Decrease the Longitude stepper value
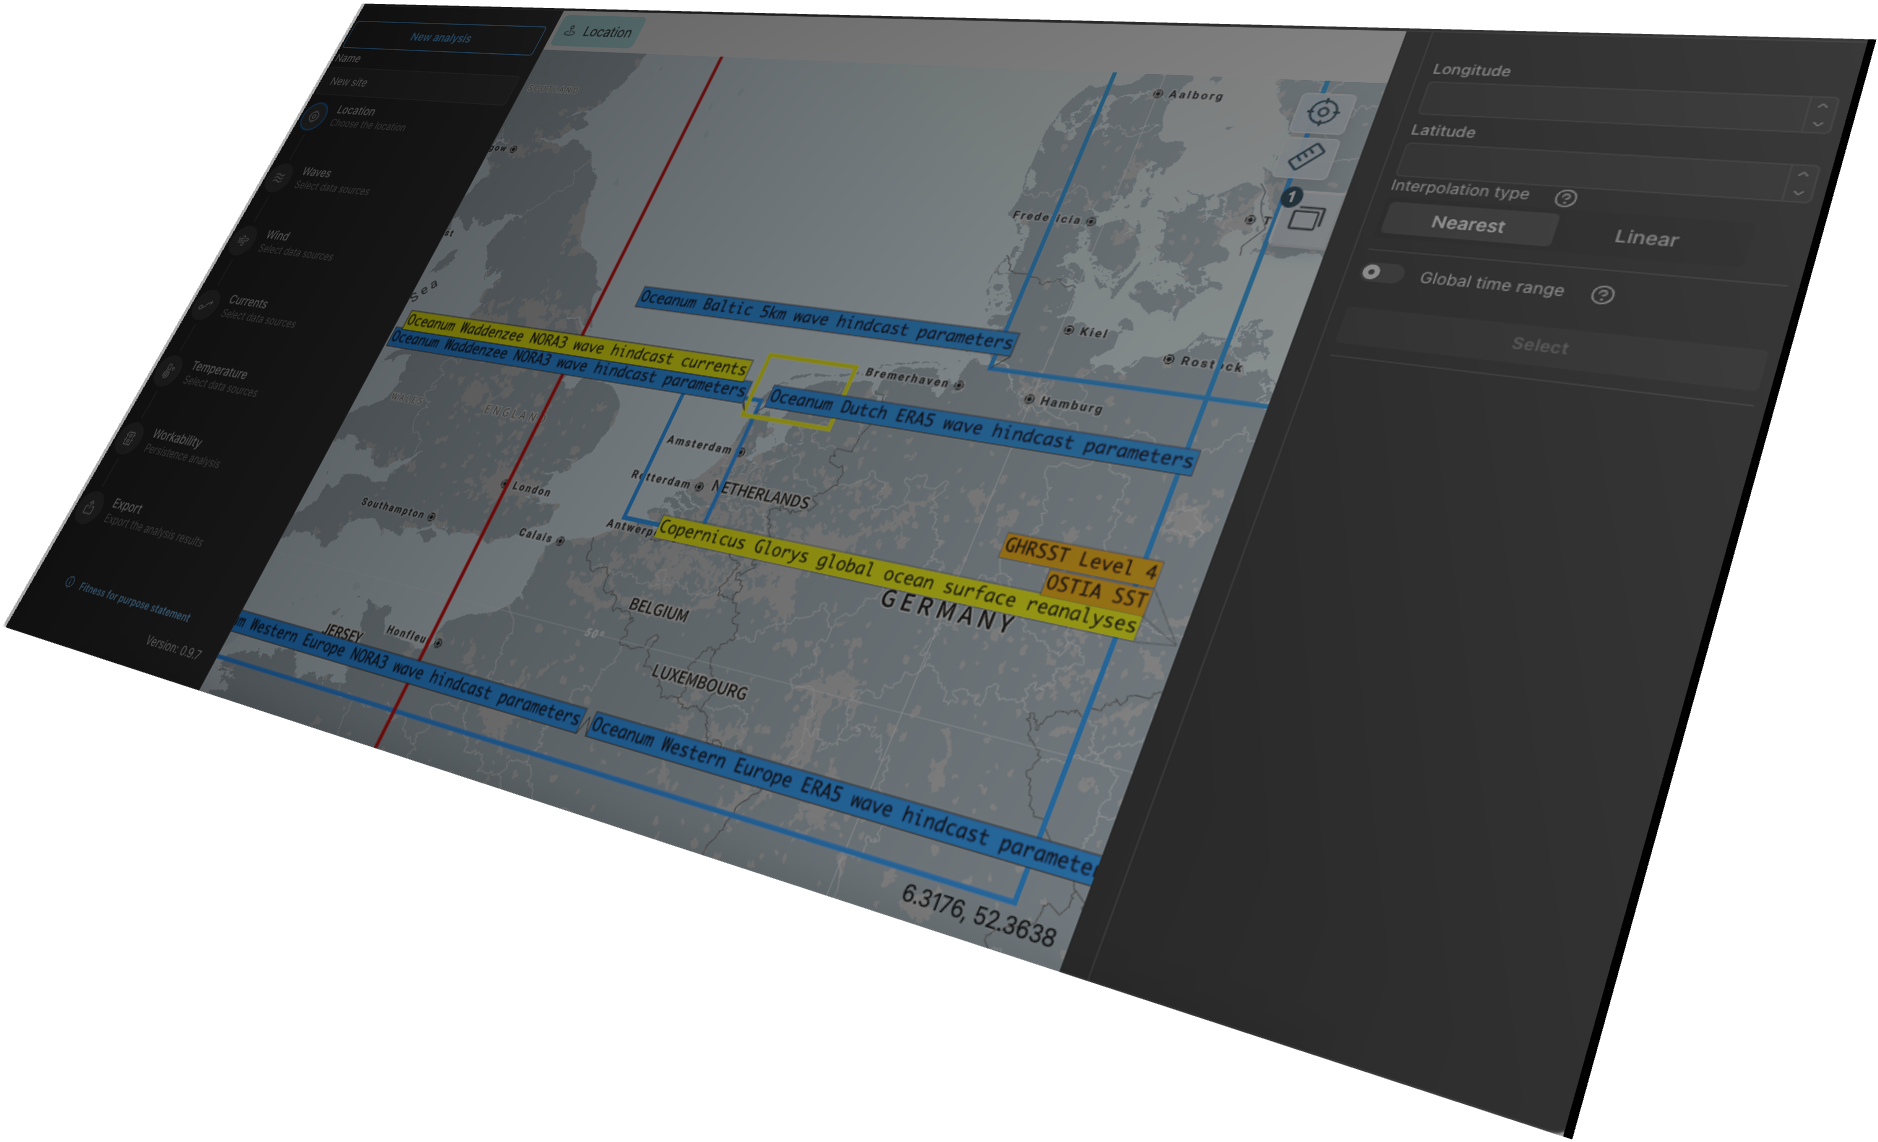The image size is (1878, 1142). 1818,122
